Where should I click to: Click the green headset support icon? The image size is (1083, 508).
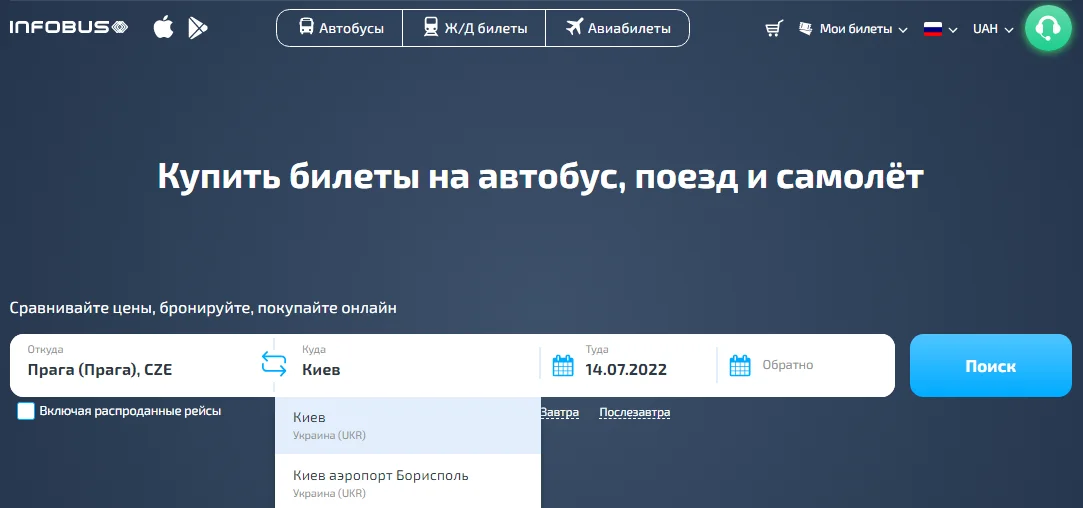(1048, 28)
